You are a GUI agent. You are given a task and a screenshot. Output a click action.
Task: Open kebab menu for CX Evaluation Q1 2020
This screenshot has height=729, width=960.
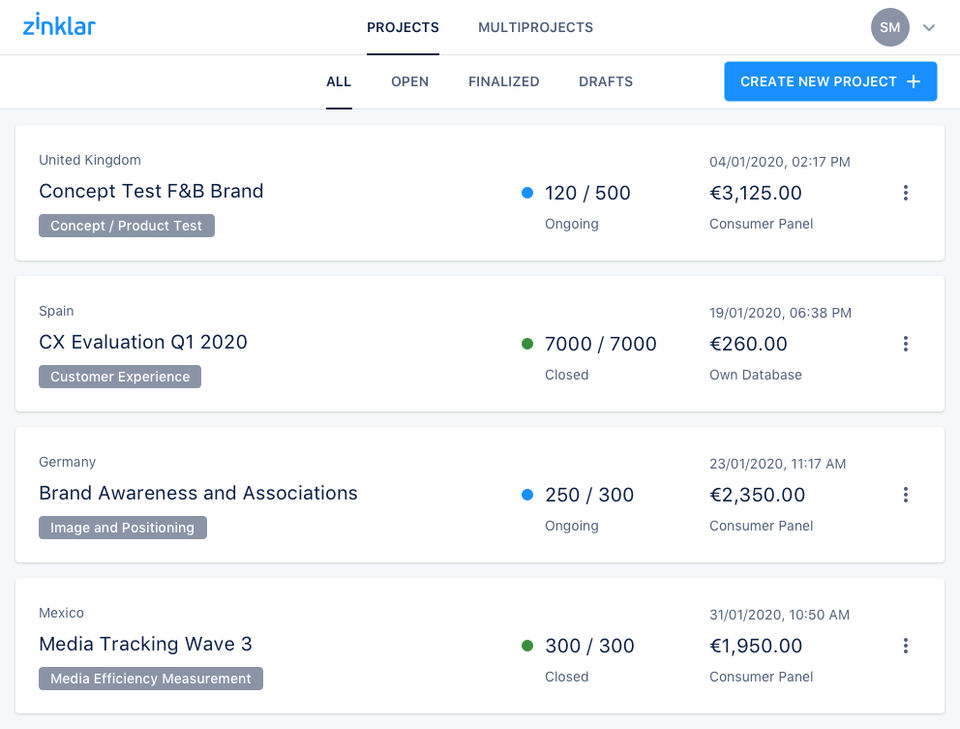[x=905, y=344]
